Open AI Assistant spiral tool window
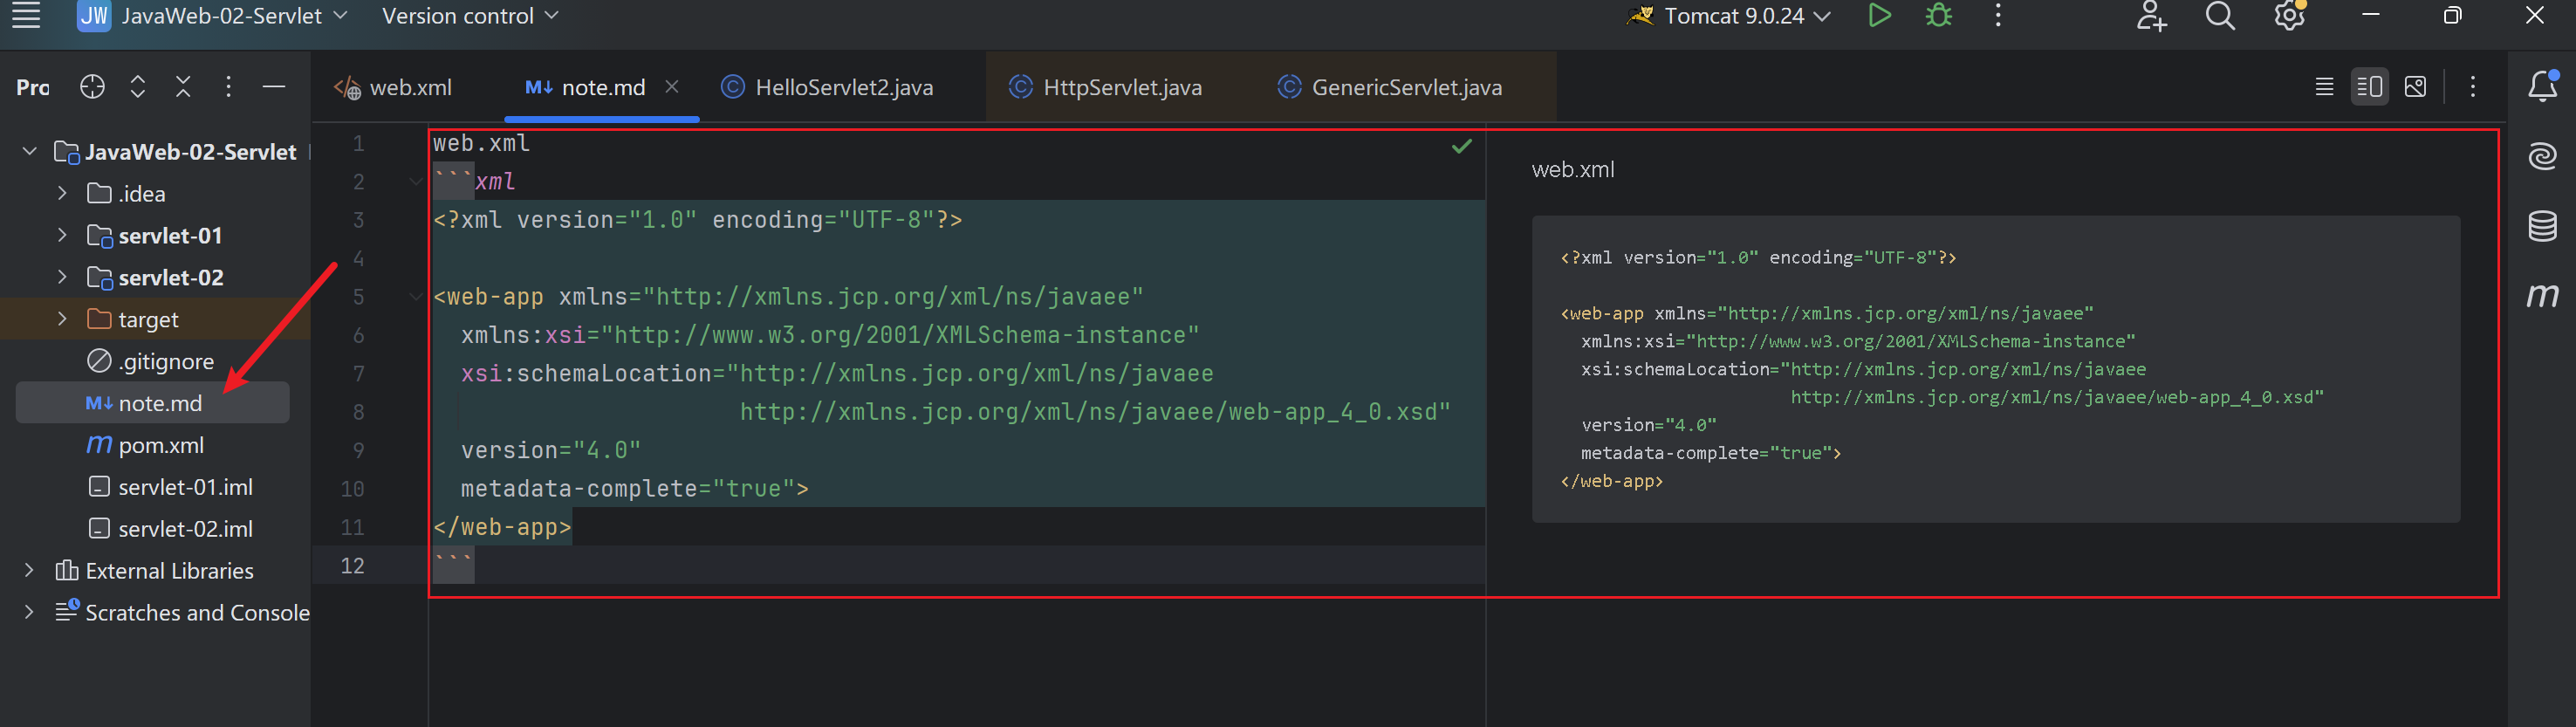Viewport: 2576px width, 727px height. click(x=2542, y=157)
